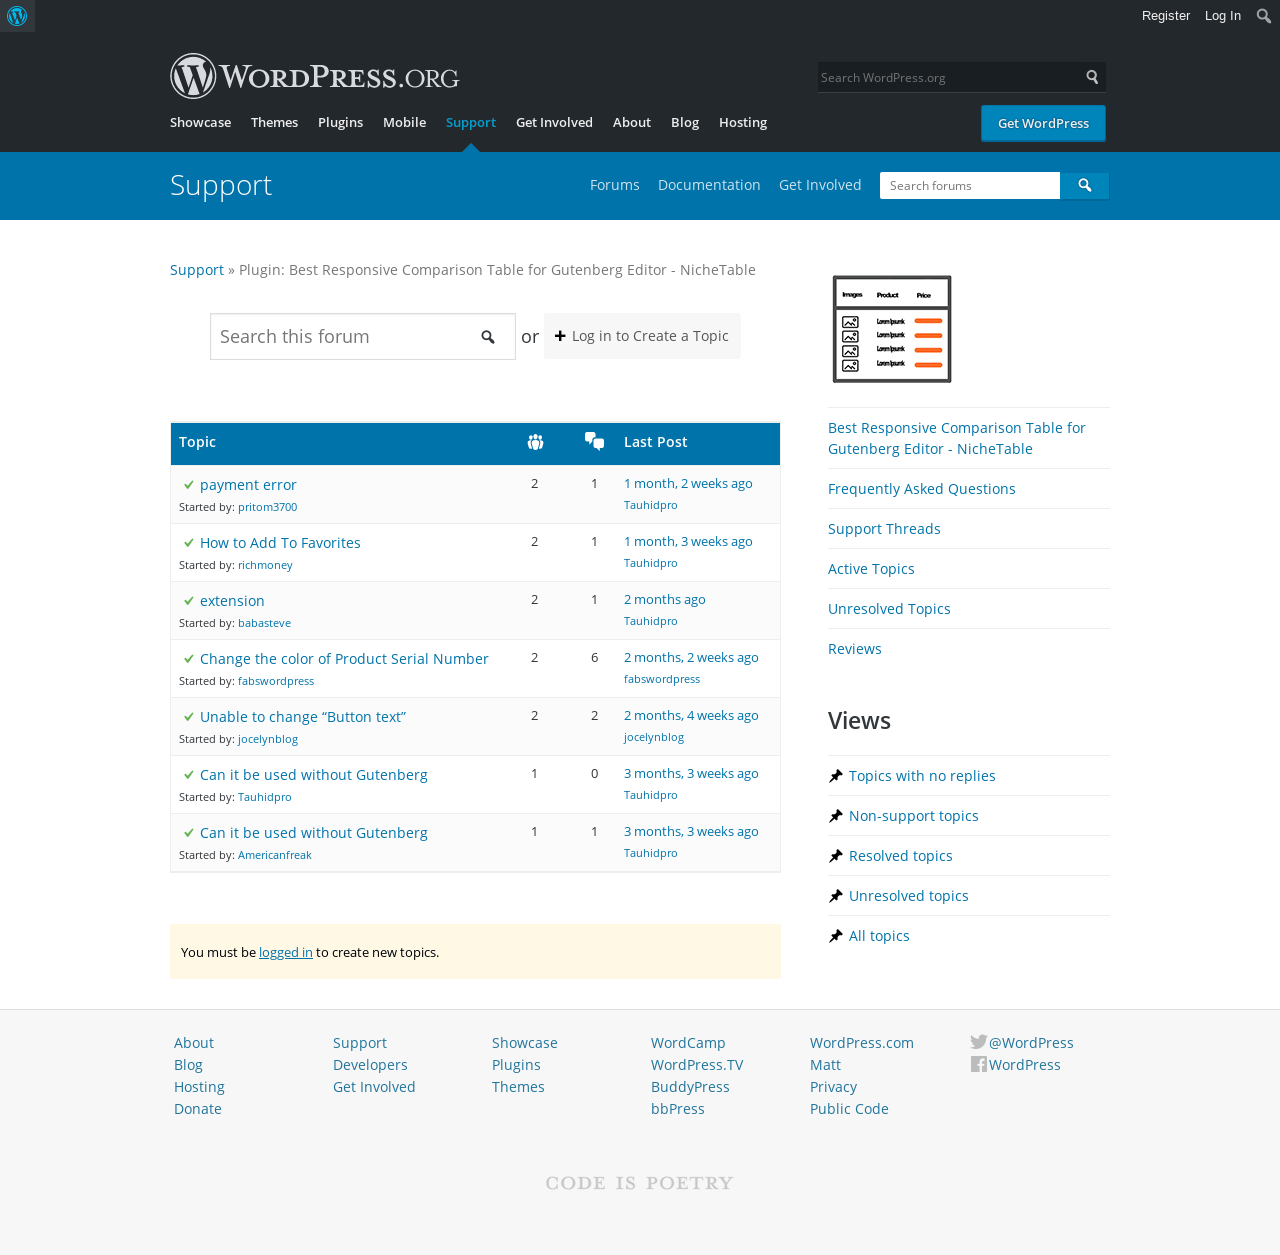Open How to Add To Favorites topic

point(280,543)
